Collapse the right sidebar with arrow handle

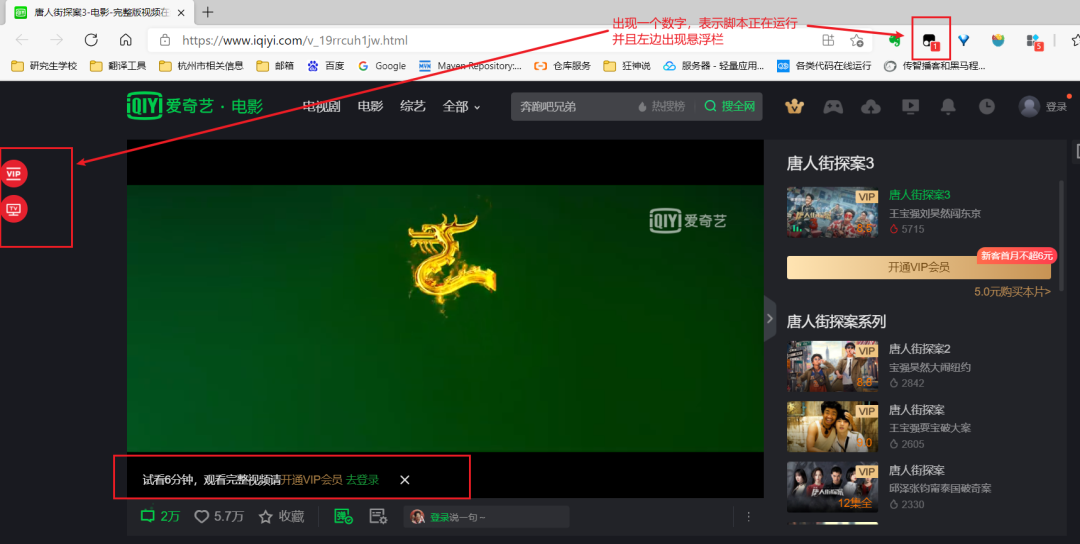[x=770, y=317]
